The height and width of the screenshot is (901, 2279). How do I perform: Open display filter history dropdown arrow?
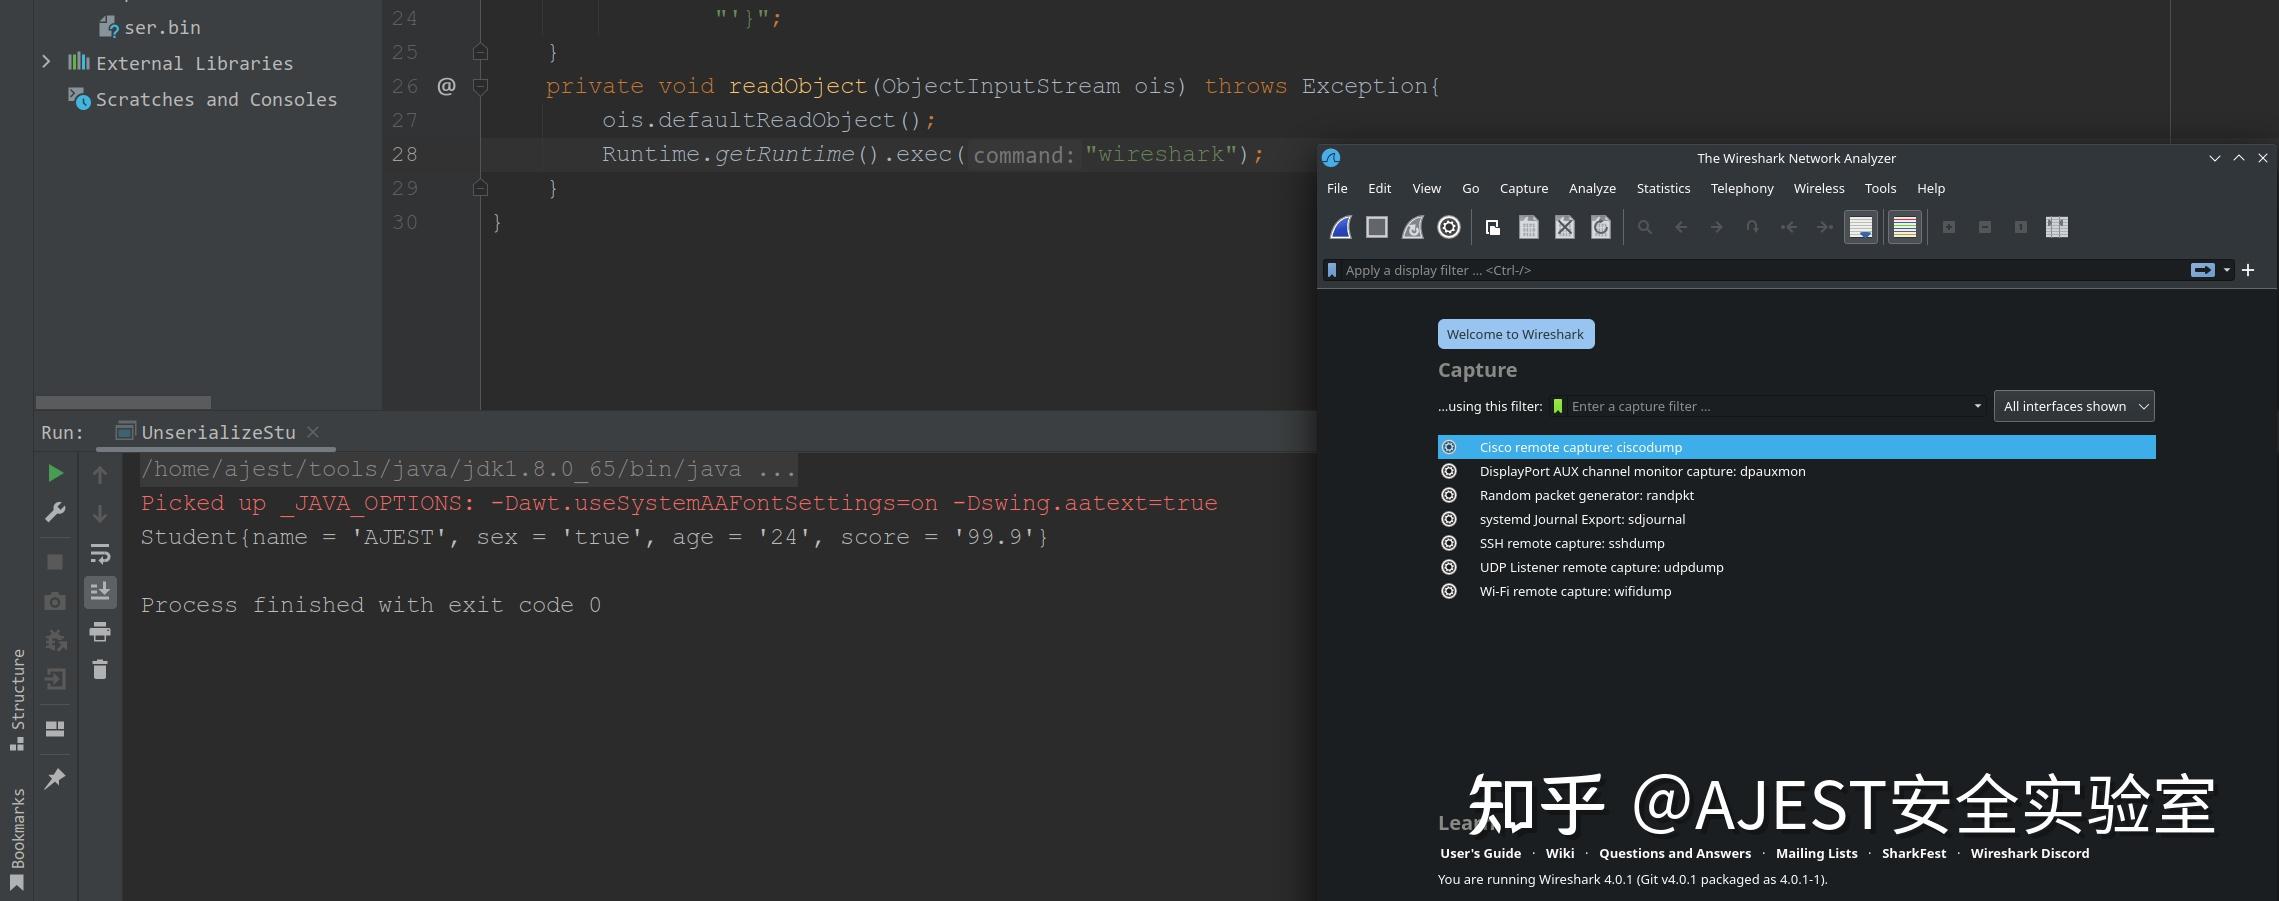pos(2227,270)
